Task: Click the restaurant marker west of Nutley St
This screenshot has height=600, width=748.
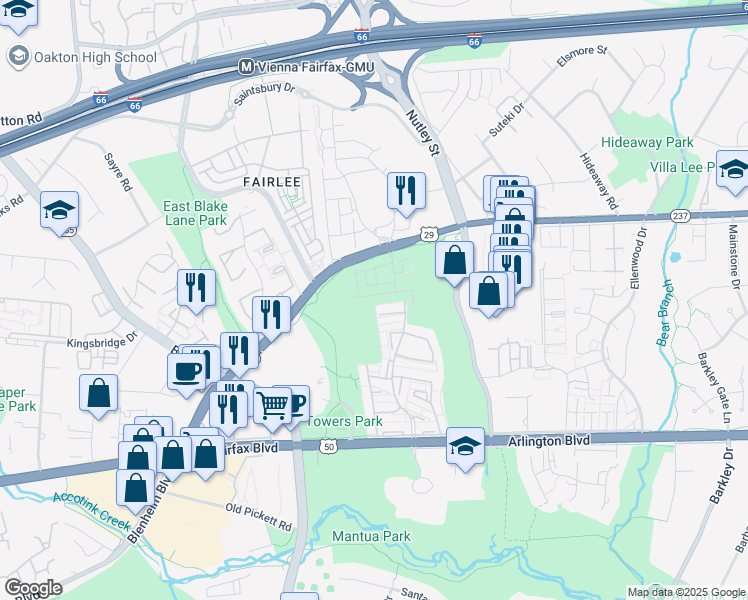Action: pyautogui.click(x=406, y=191)
